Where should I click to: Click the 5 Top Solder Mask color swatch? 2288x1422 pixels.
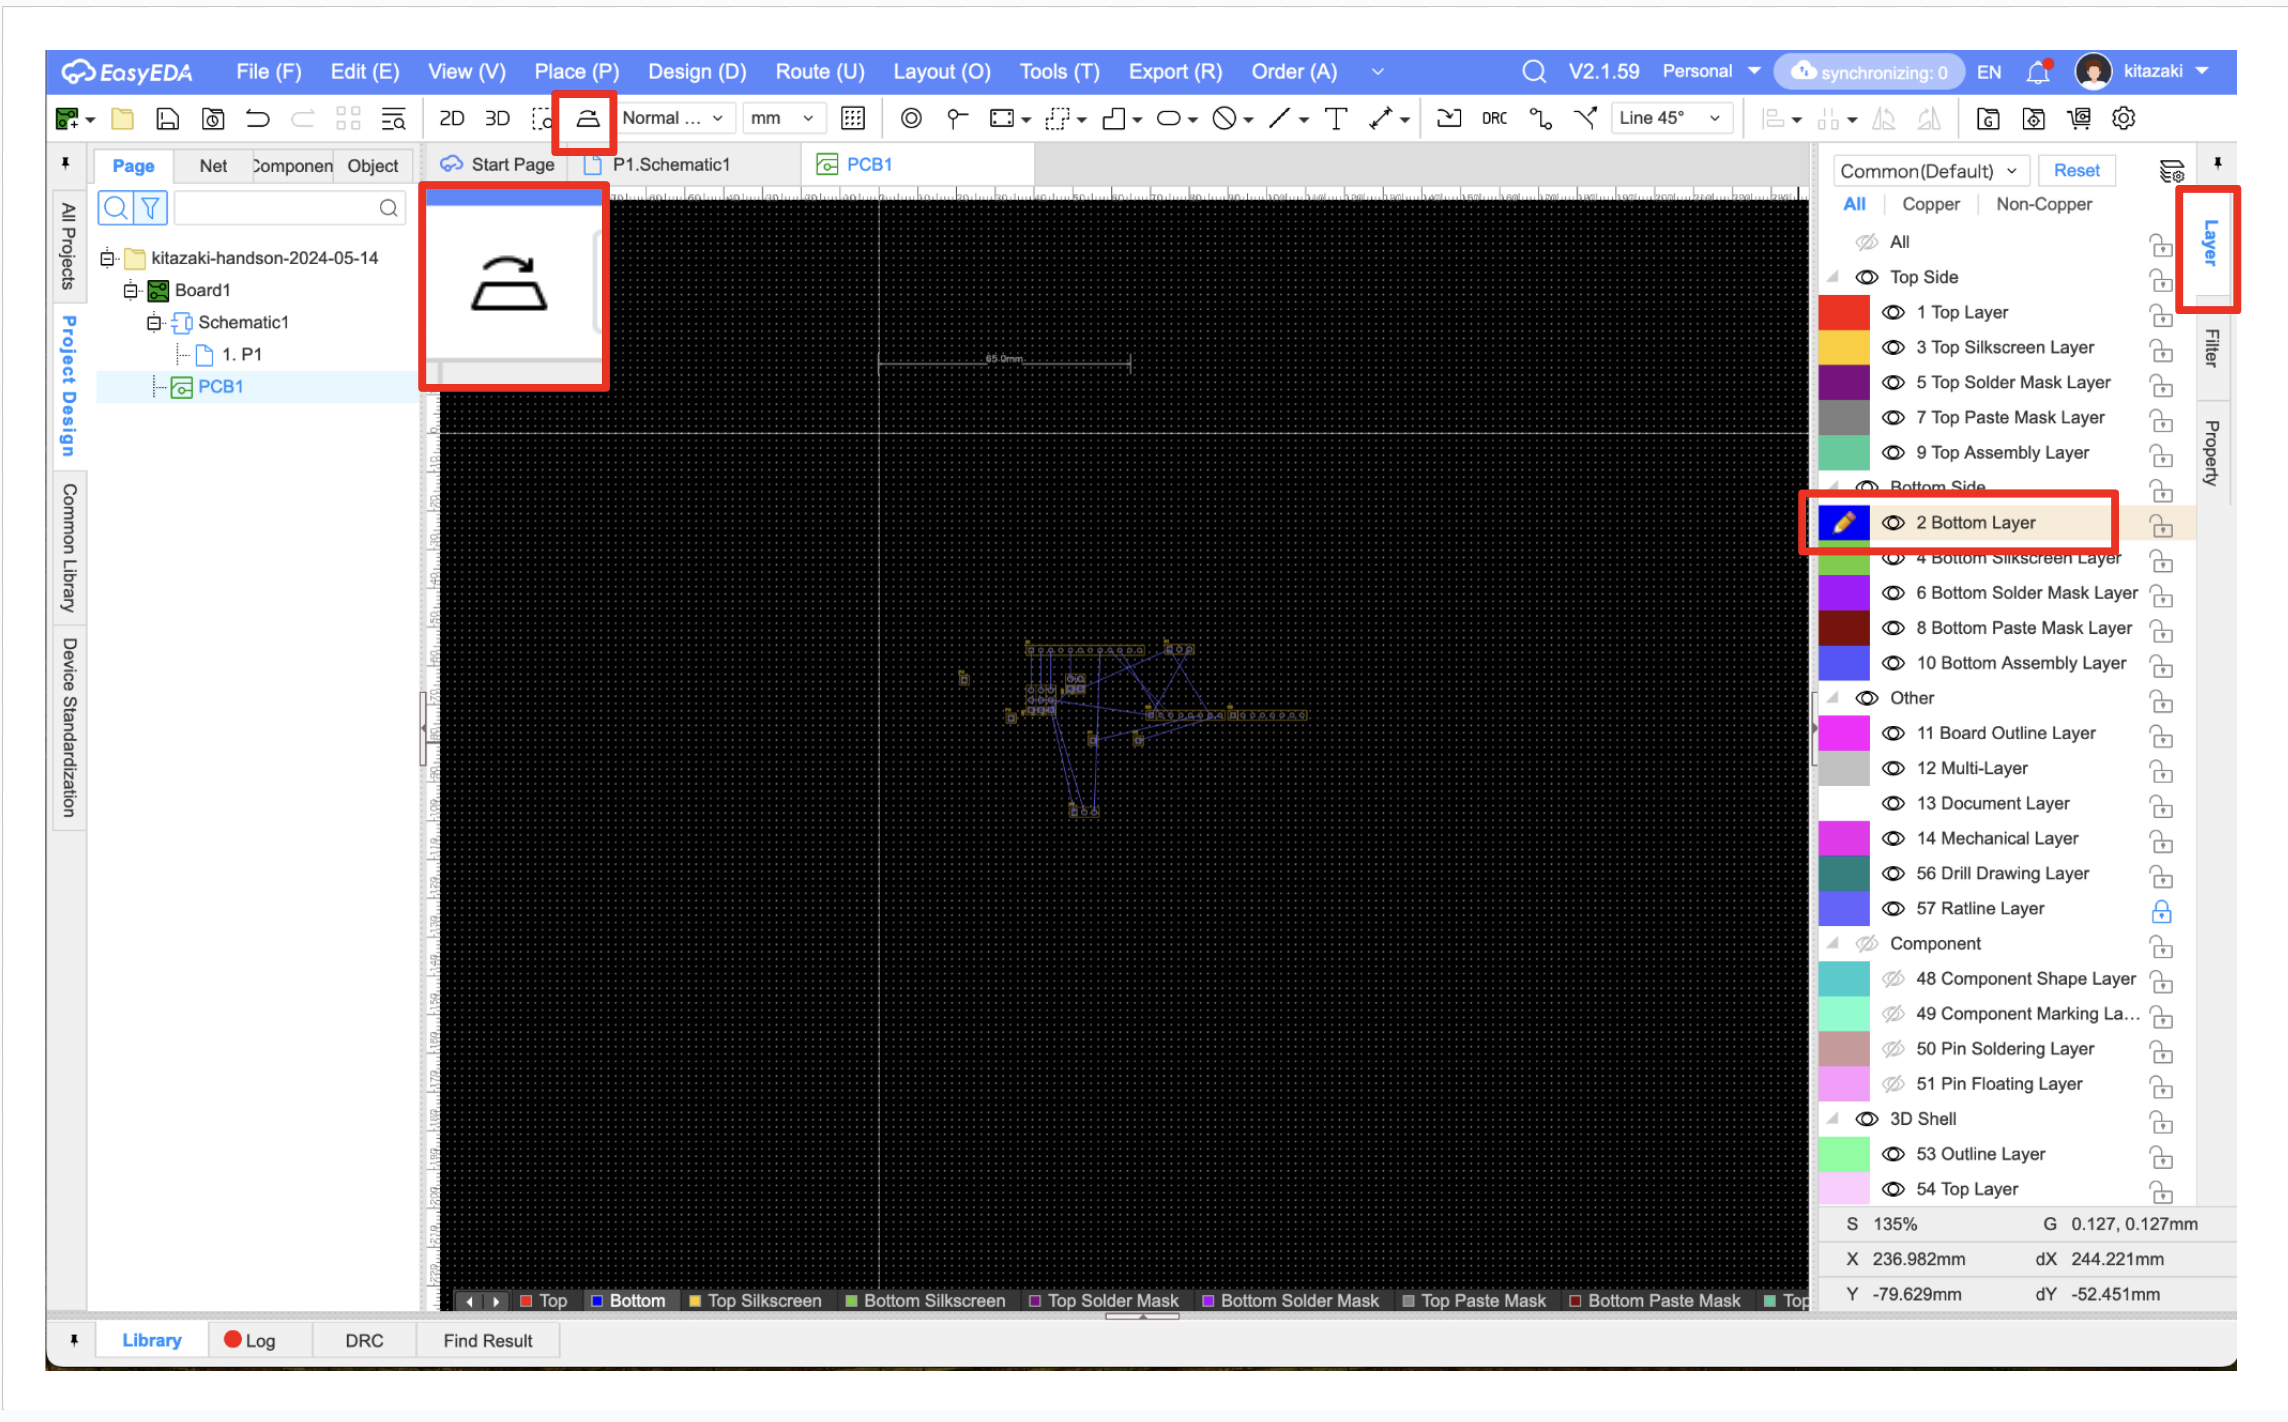pos(1843,383)
